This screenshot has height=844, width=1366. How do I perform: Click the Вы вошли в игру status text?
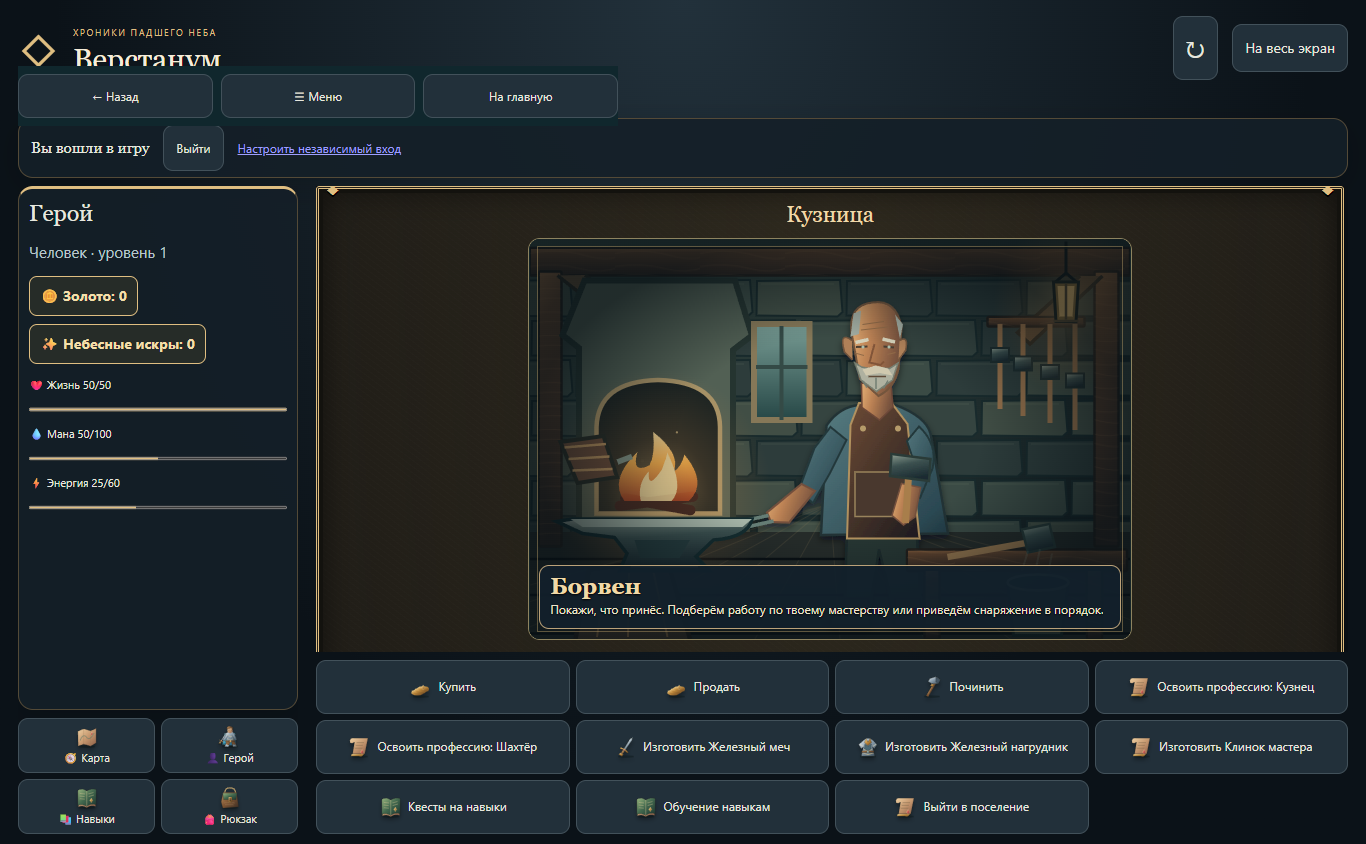click(x=90, y=148)
